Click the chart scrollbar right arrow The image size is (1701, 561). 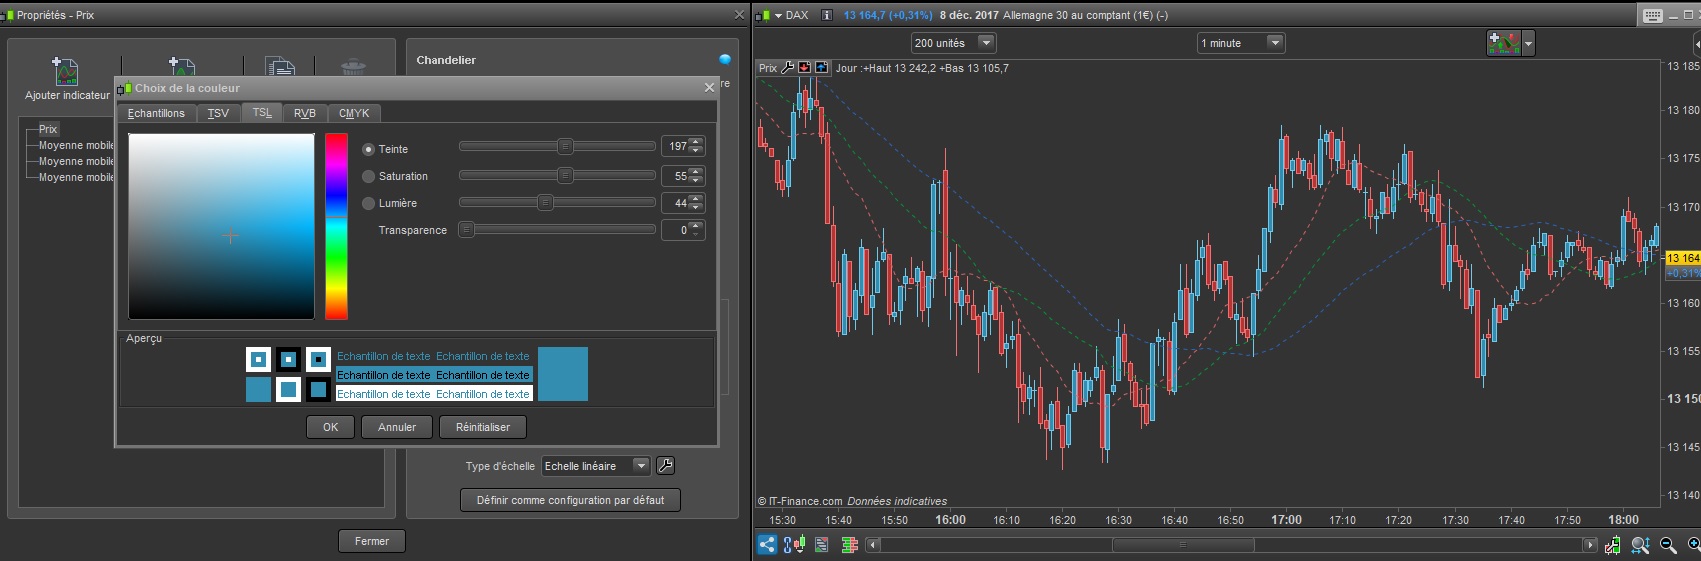coord(1590,545)
